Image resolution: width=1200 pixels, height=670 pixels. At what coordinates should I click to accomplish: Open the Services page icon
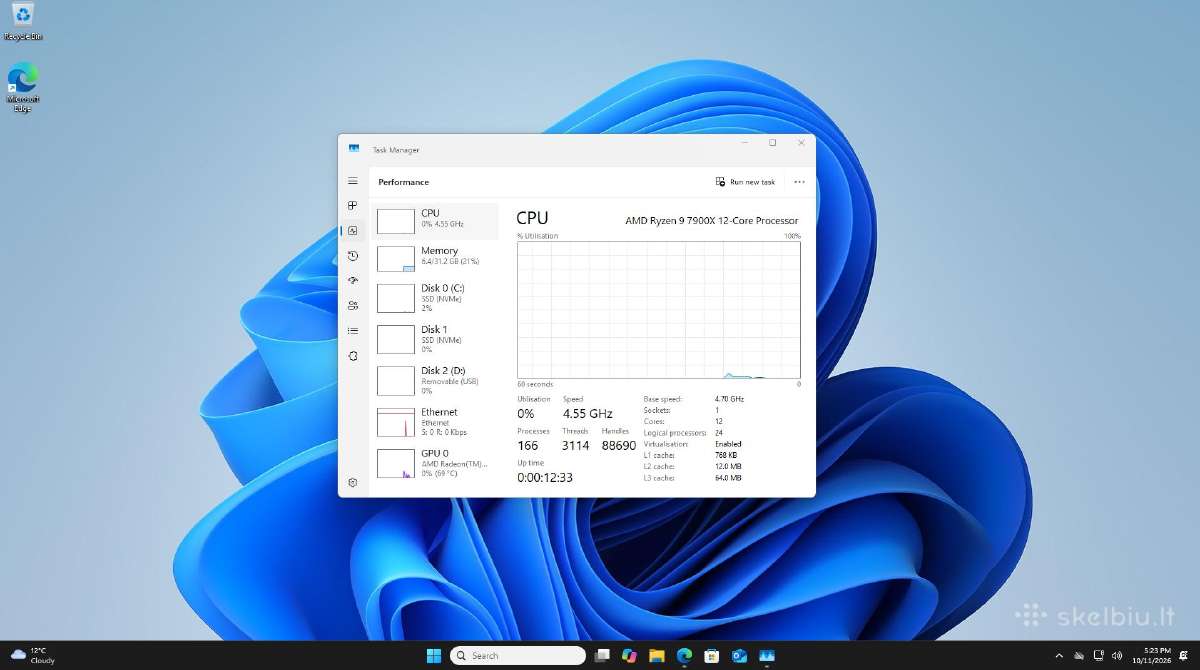(x=353, y=356)
